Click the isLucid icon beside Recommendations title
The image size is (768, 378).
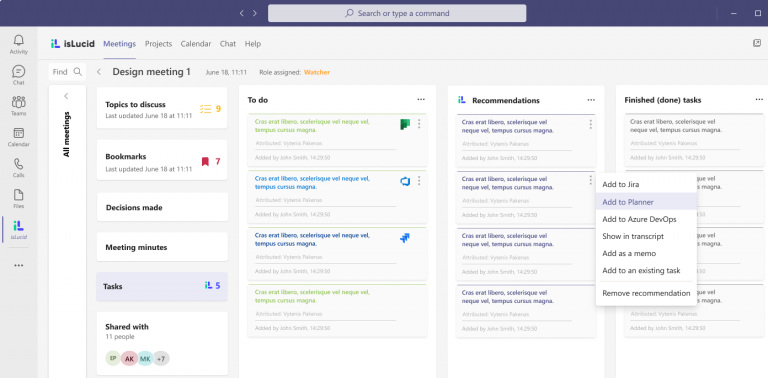[x=461, y=100]
